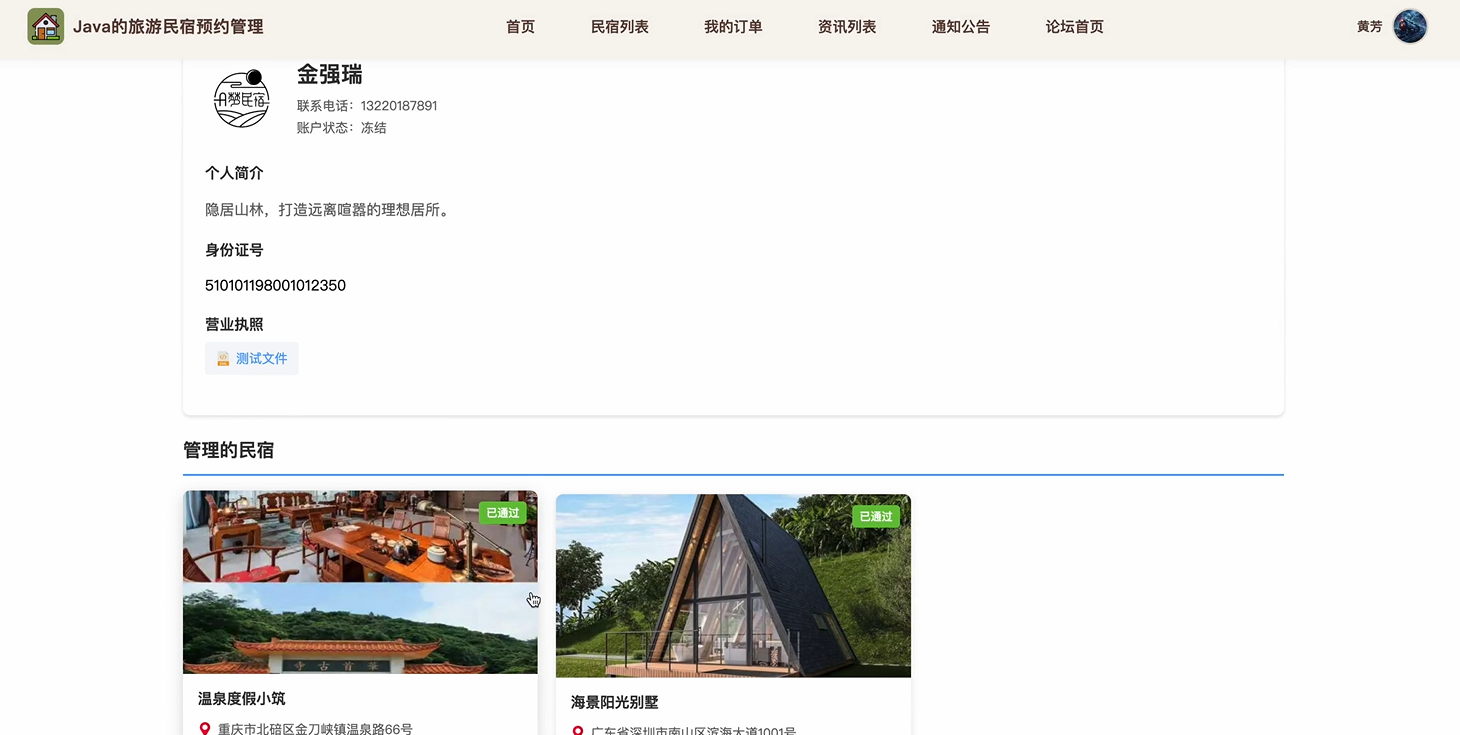
Task: Click the location pin under 温泉度假小筑
Action: [202, 727]
